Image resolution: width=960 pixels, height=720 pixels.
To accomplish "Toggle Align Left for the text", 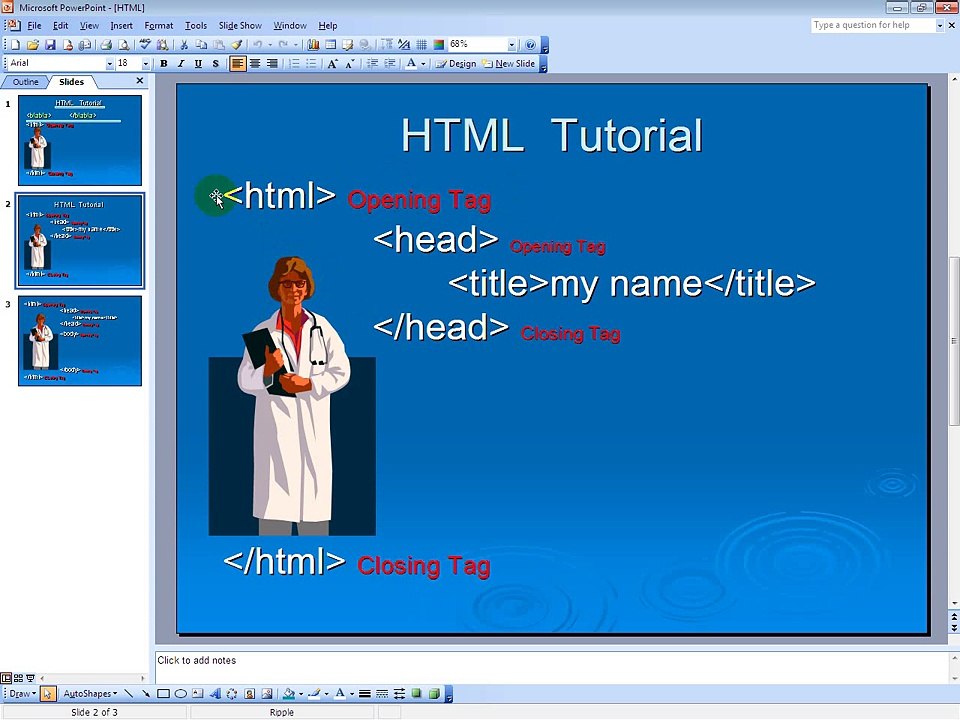I will (x=238, y=64).
